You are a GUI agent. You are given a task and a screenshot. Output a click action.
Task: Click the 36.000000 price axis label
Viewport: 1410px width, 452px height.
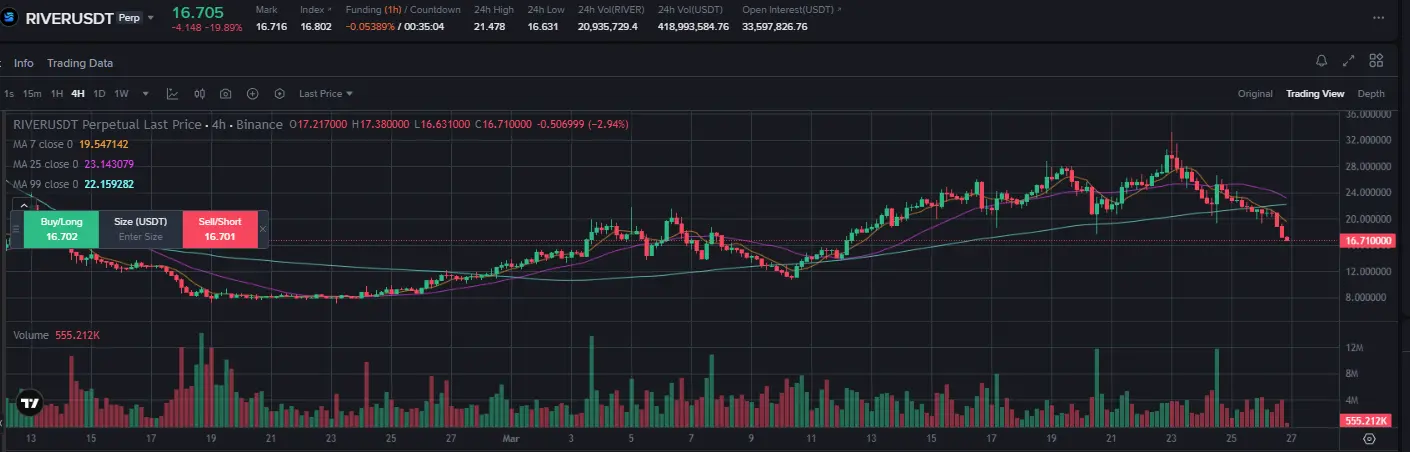[1368, 114]
